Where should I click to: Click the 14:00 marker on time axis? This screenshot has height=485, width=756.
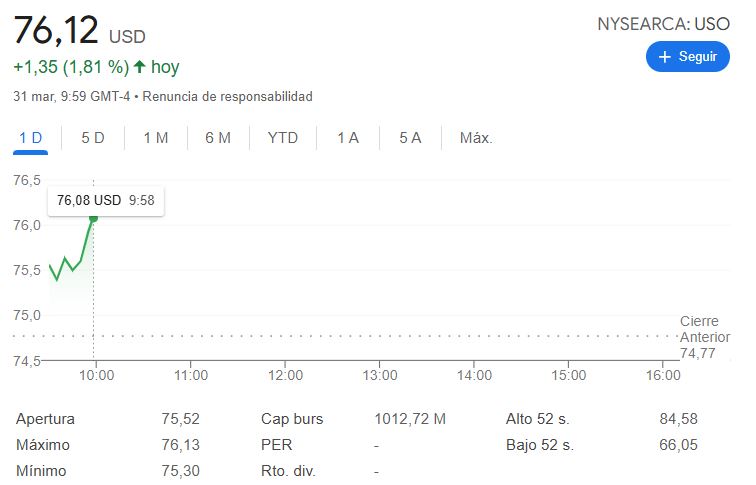[x=474, y=375]
